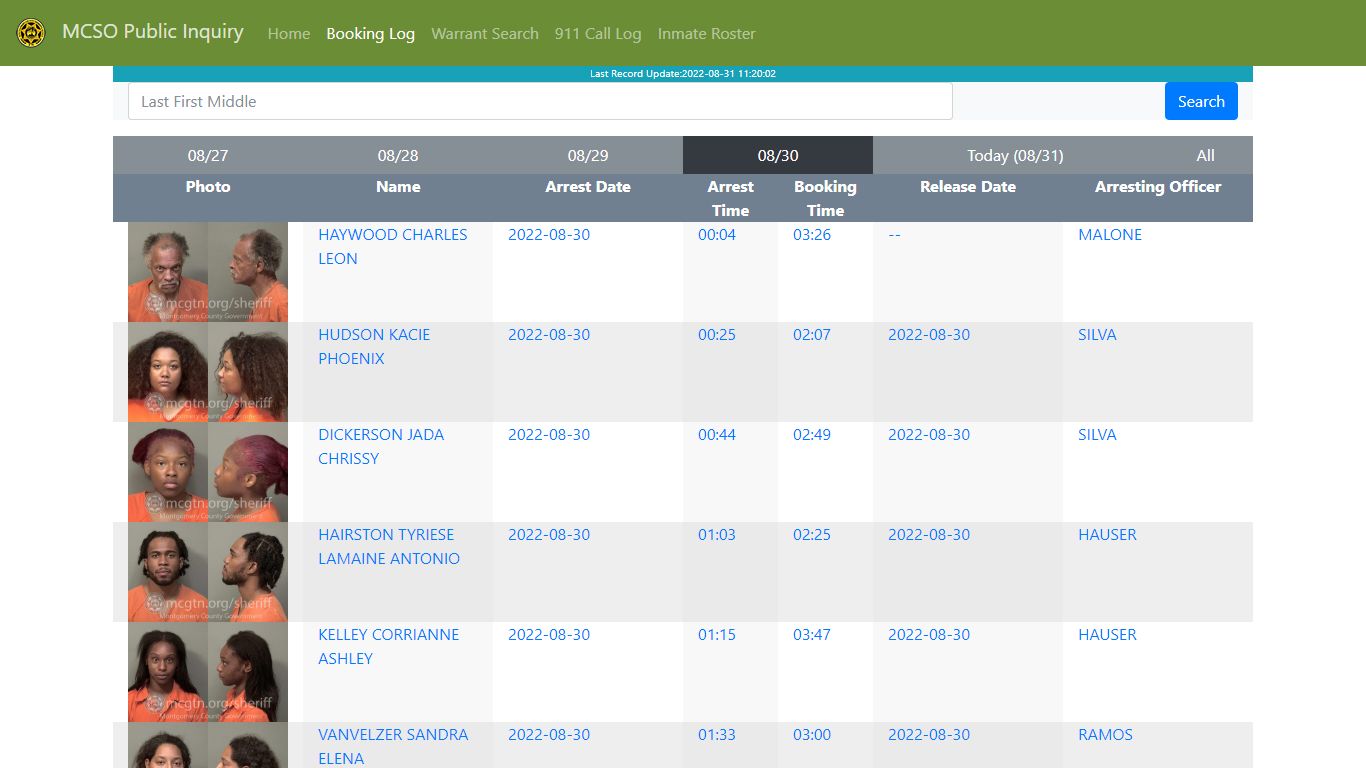Click Hairston's arrest date 2022-08-30

click(549, 534)
